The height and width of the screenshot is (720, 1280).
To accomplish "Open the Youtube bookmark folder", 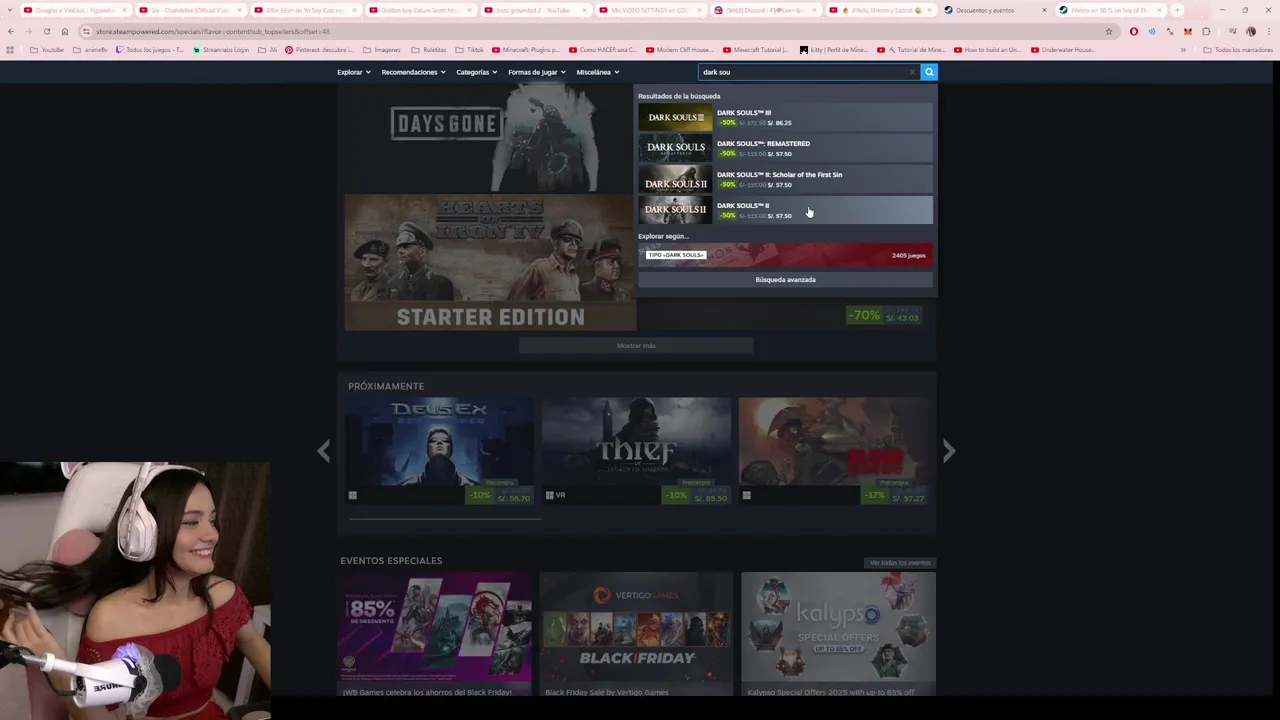I will pyautogui.click(x=47, y=49).
